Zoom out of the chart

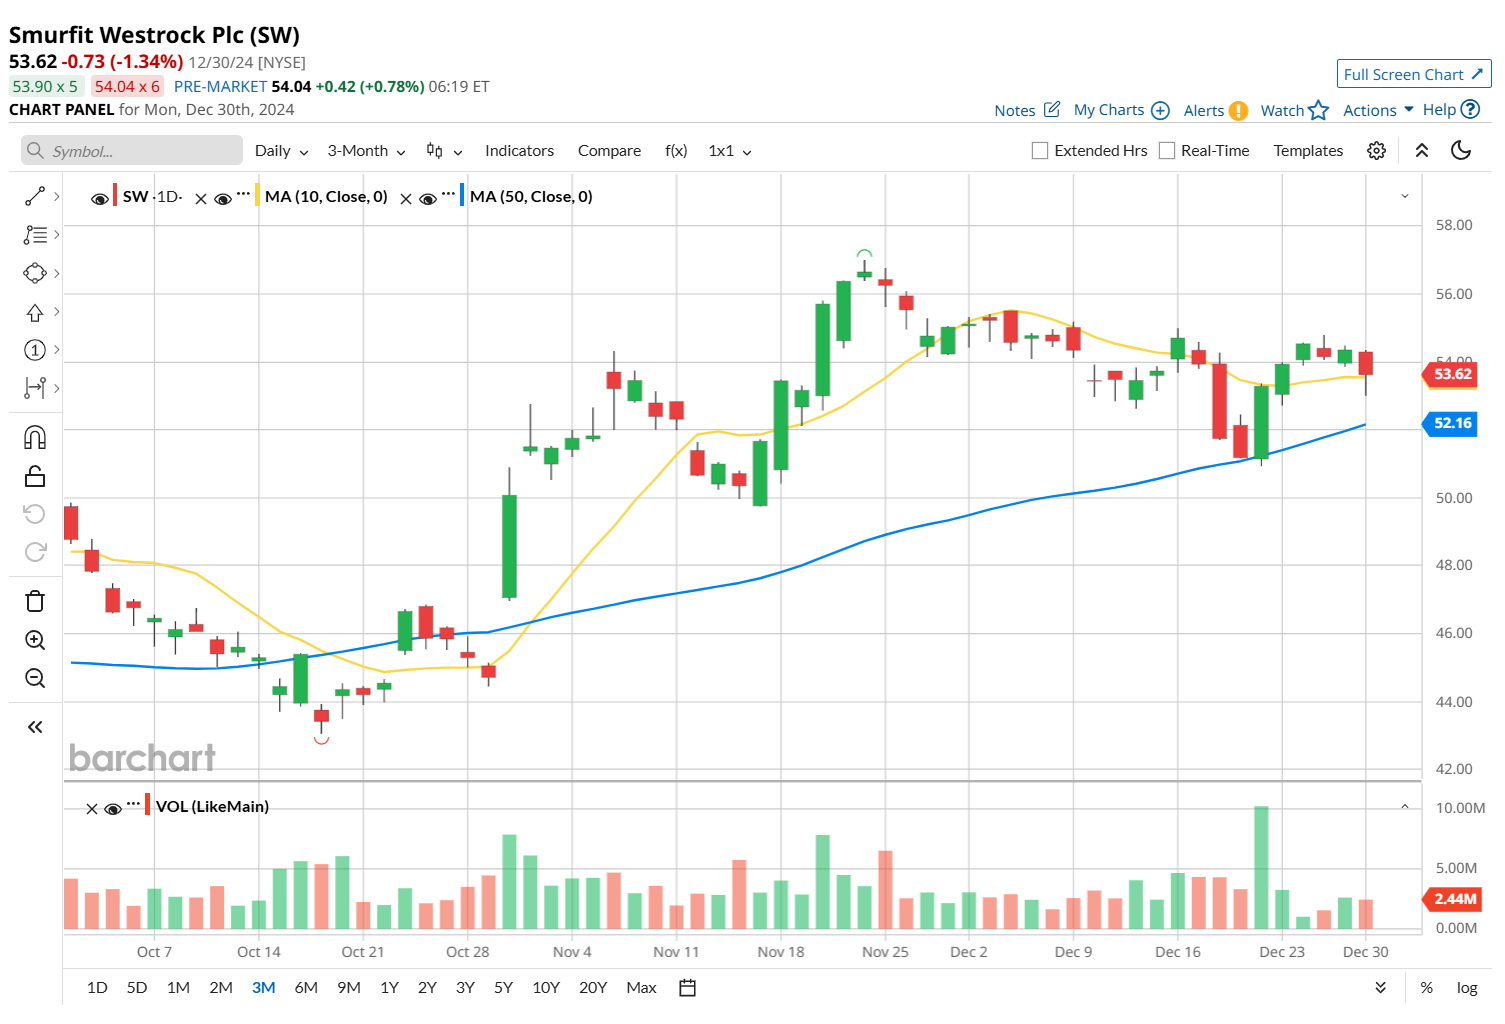(35, 678)
